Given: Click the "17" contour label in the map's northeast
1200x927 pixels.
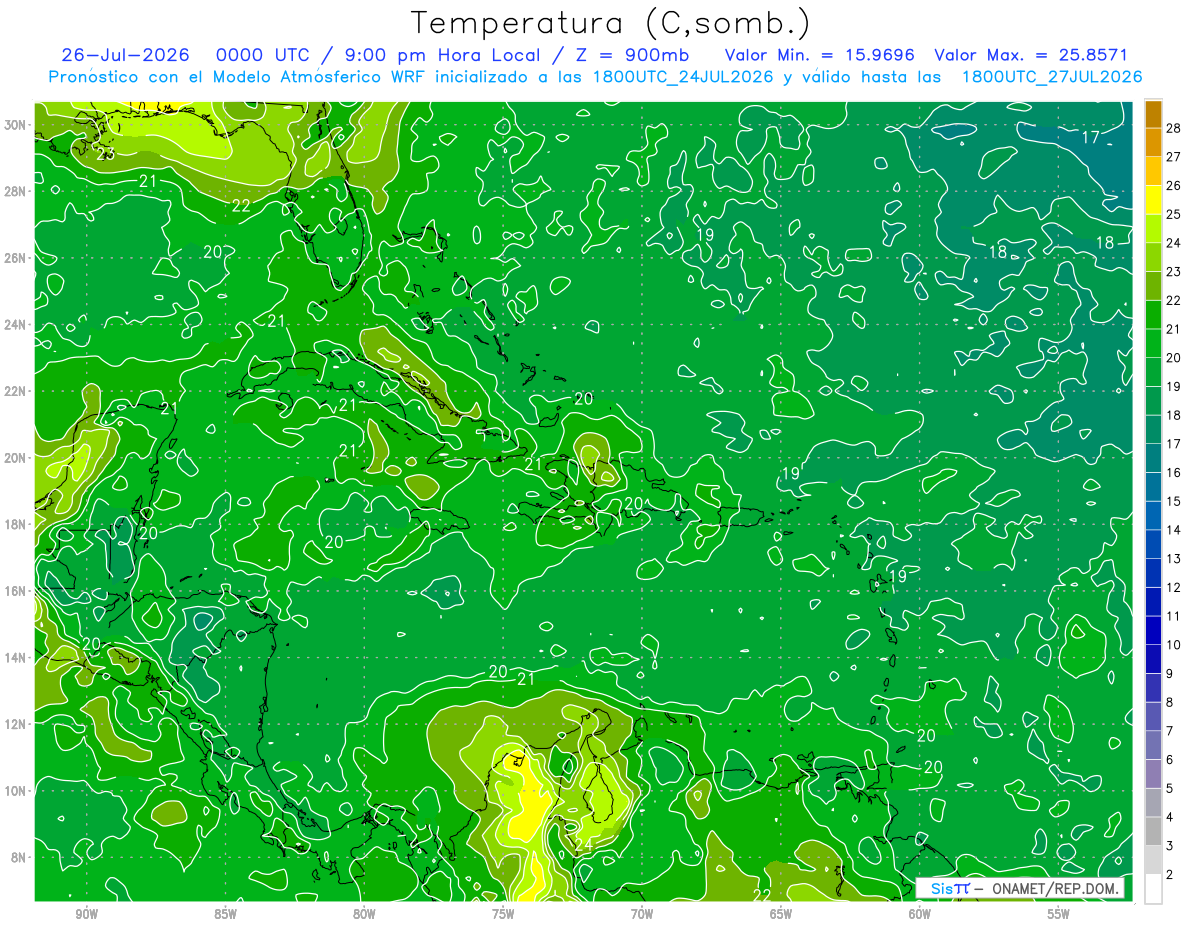Looking at the screenshot, I should point(1091,137).
